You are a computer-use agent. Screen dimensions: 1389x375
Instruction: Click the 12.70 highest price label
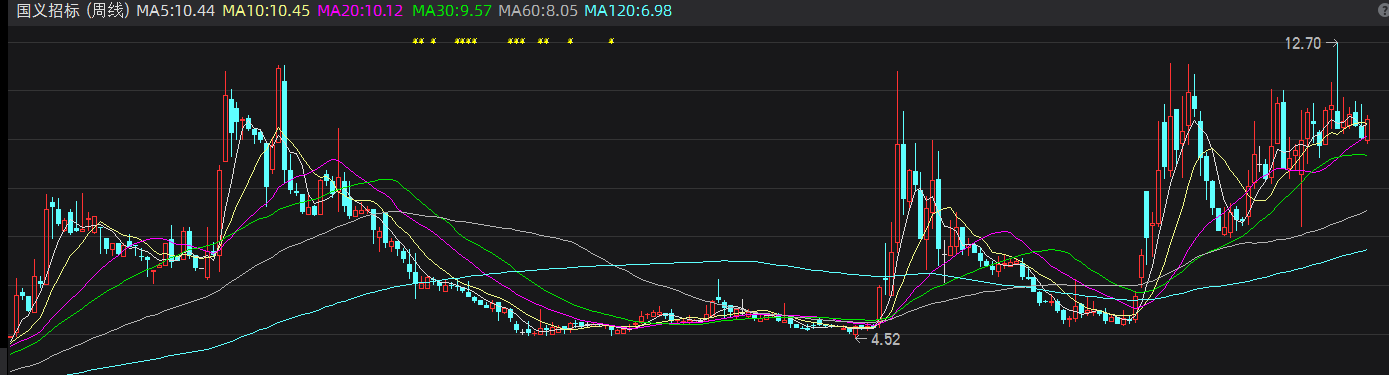pos(1303,43)
